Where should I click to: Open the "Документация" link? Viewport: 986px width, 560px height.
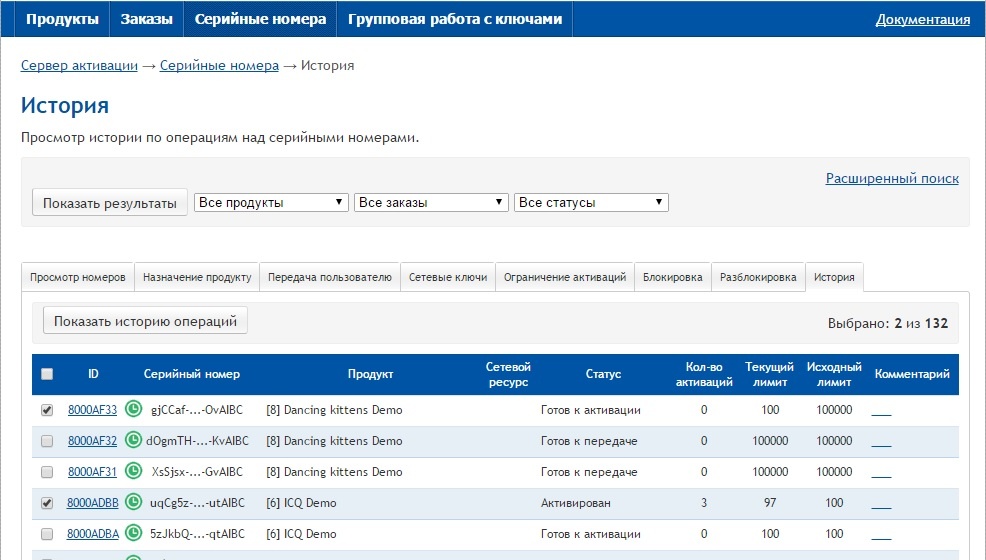(x=922, y=19)
